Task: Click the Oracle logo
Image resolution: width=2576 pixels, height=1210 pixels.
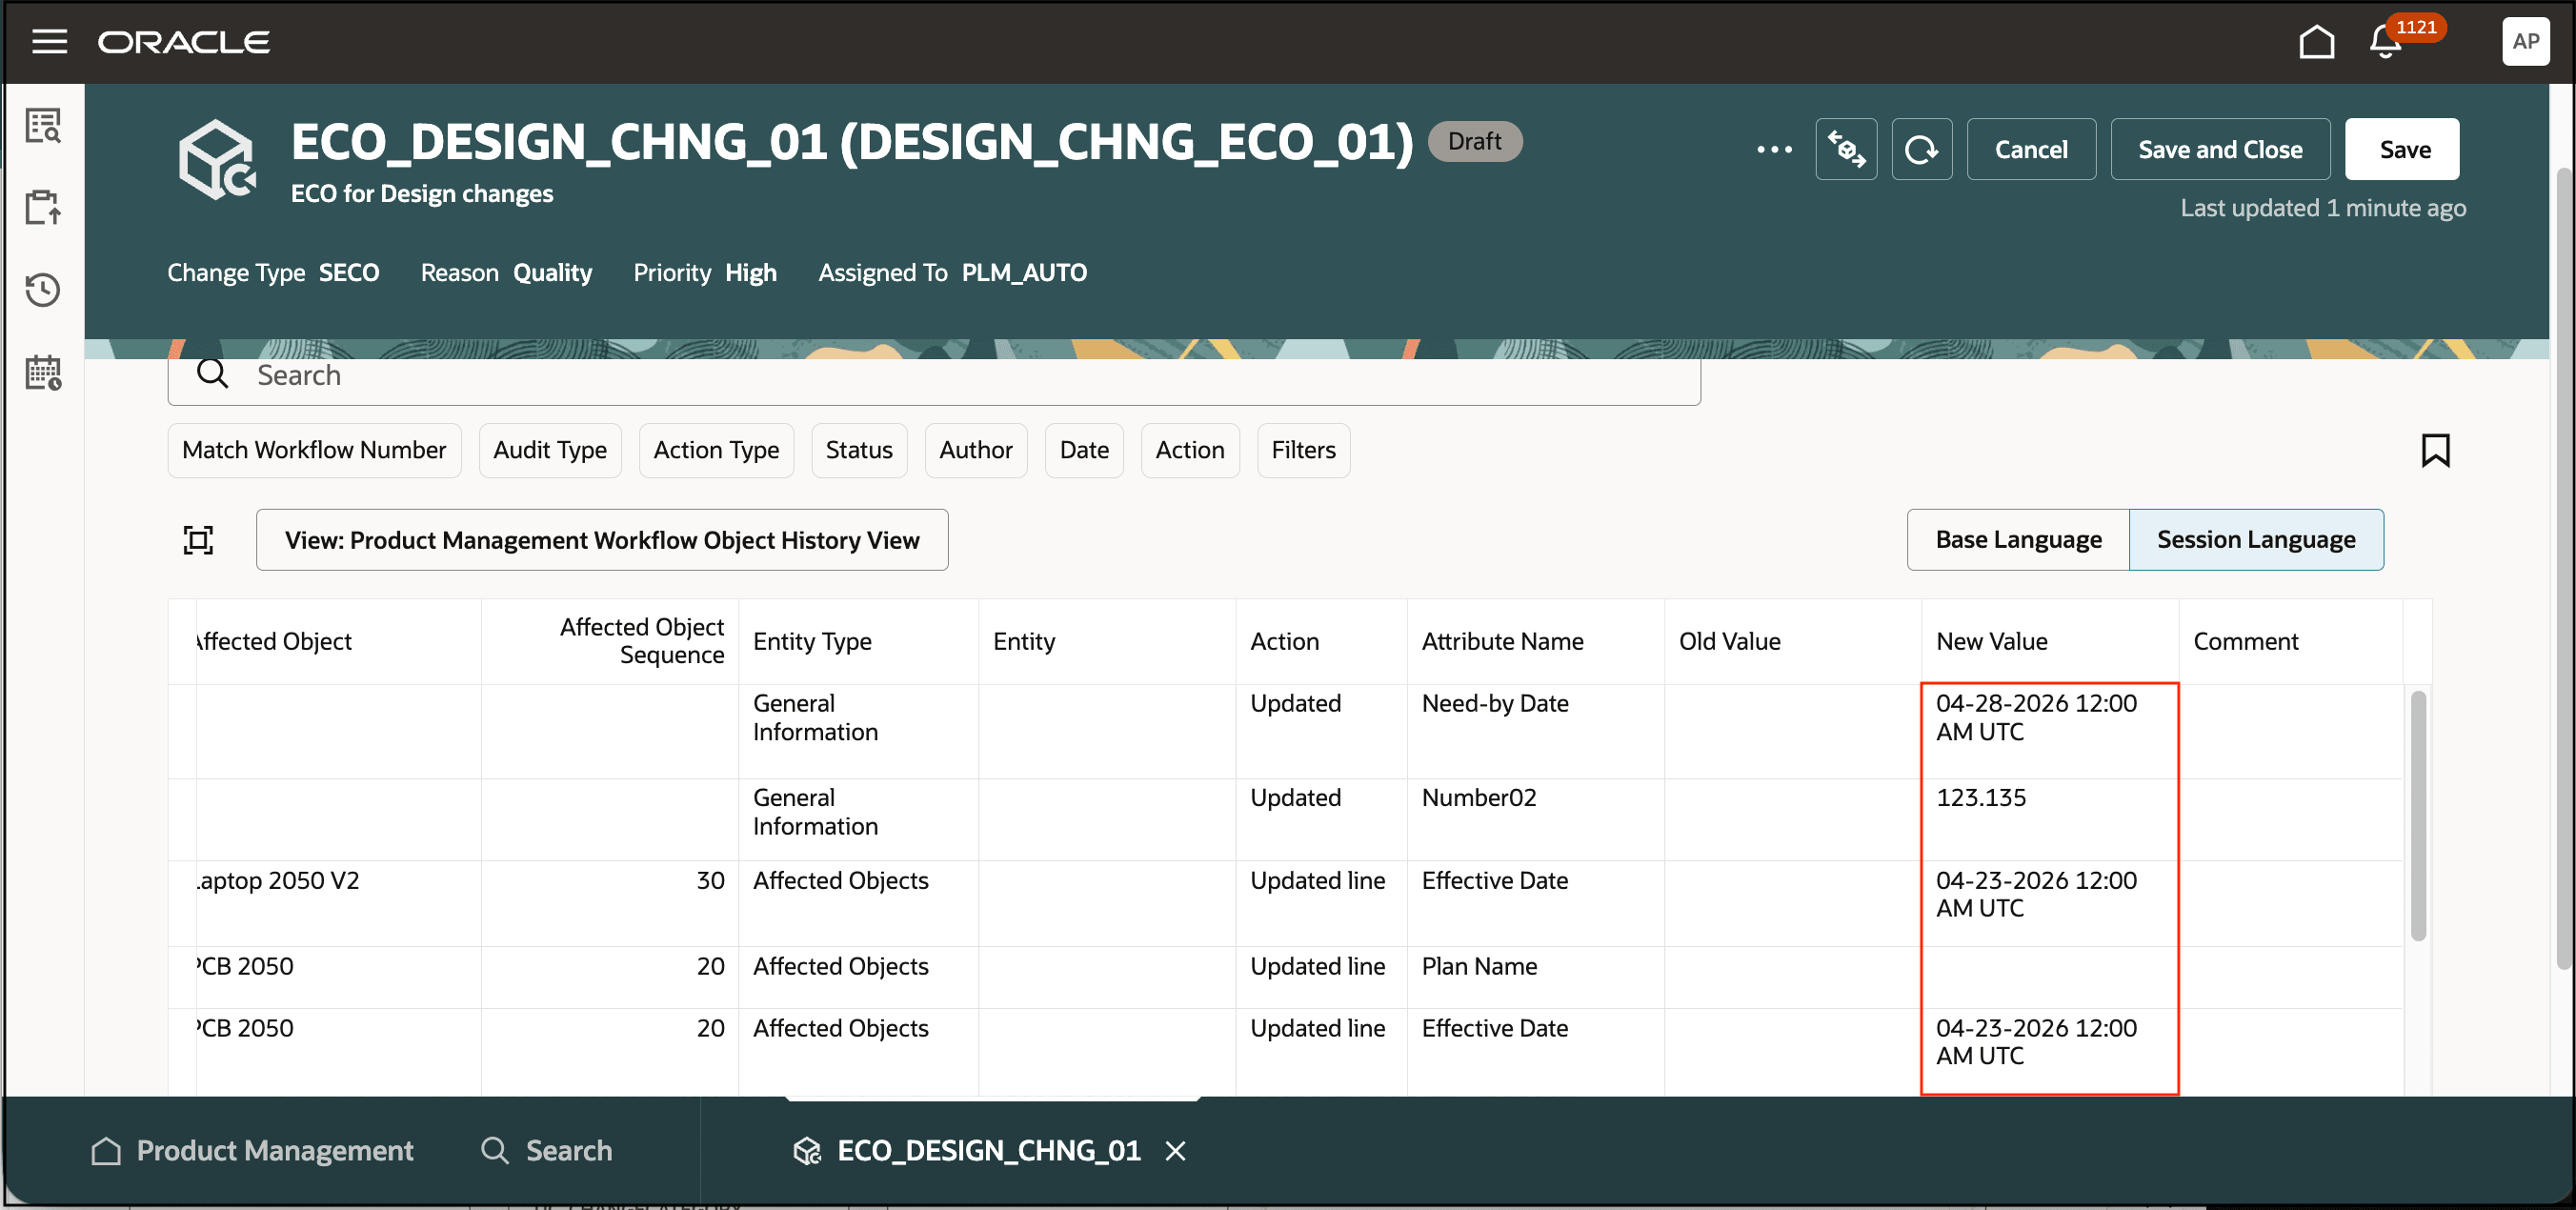Action: (184, 42)
